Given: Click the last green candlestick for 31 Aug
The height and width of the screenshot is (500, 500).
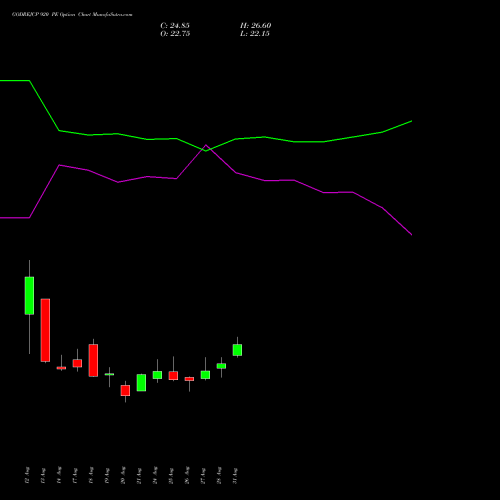Looking at the screenshot, I should coord(237,350).
